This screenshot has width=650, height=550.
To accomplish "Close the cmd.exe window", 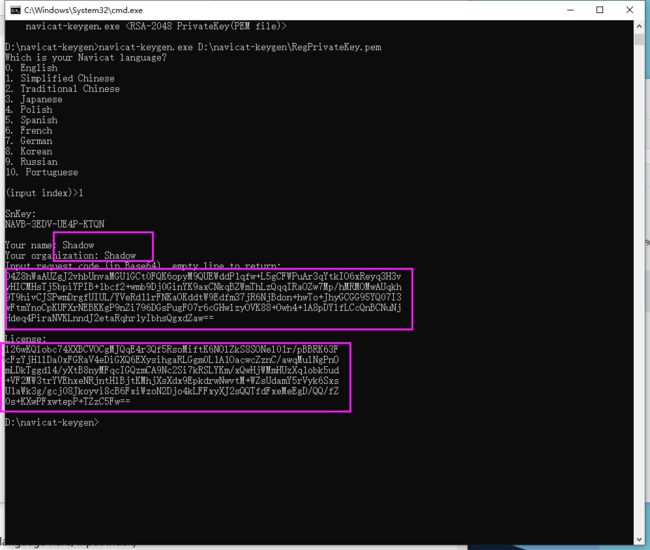I will tap(629, 10).
